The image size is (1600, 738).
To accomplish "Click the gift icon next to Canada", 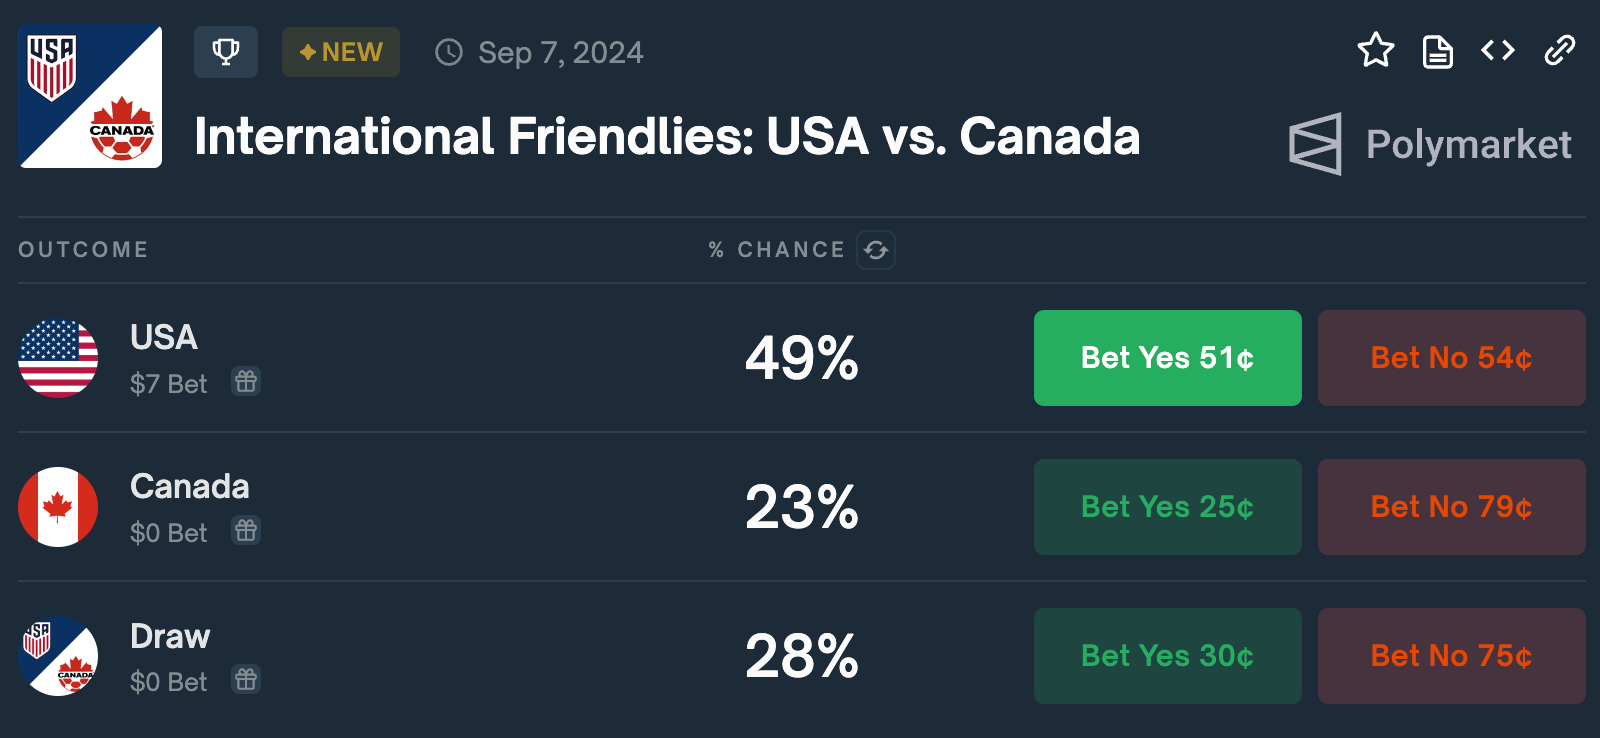I will tap(246, 530).
